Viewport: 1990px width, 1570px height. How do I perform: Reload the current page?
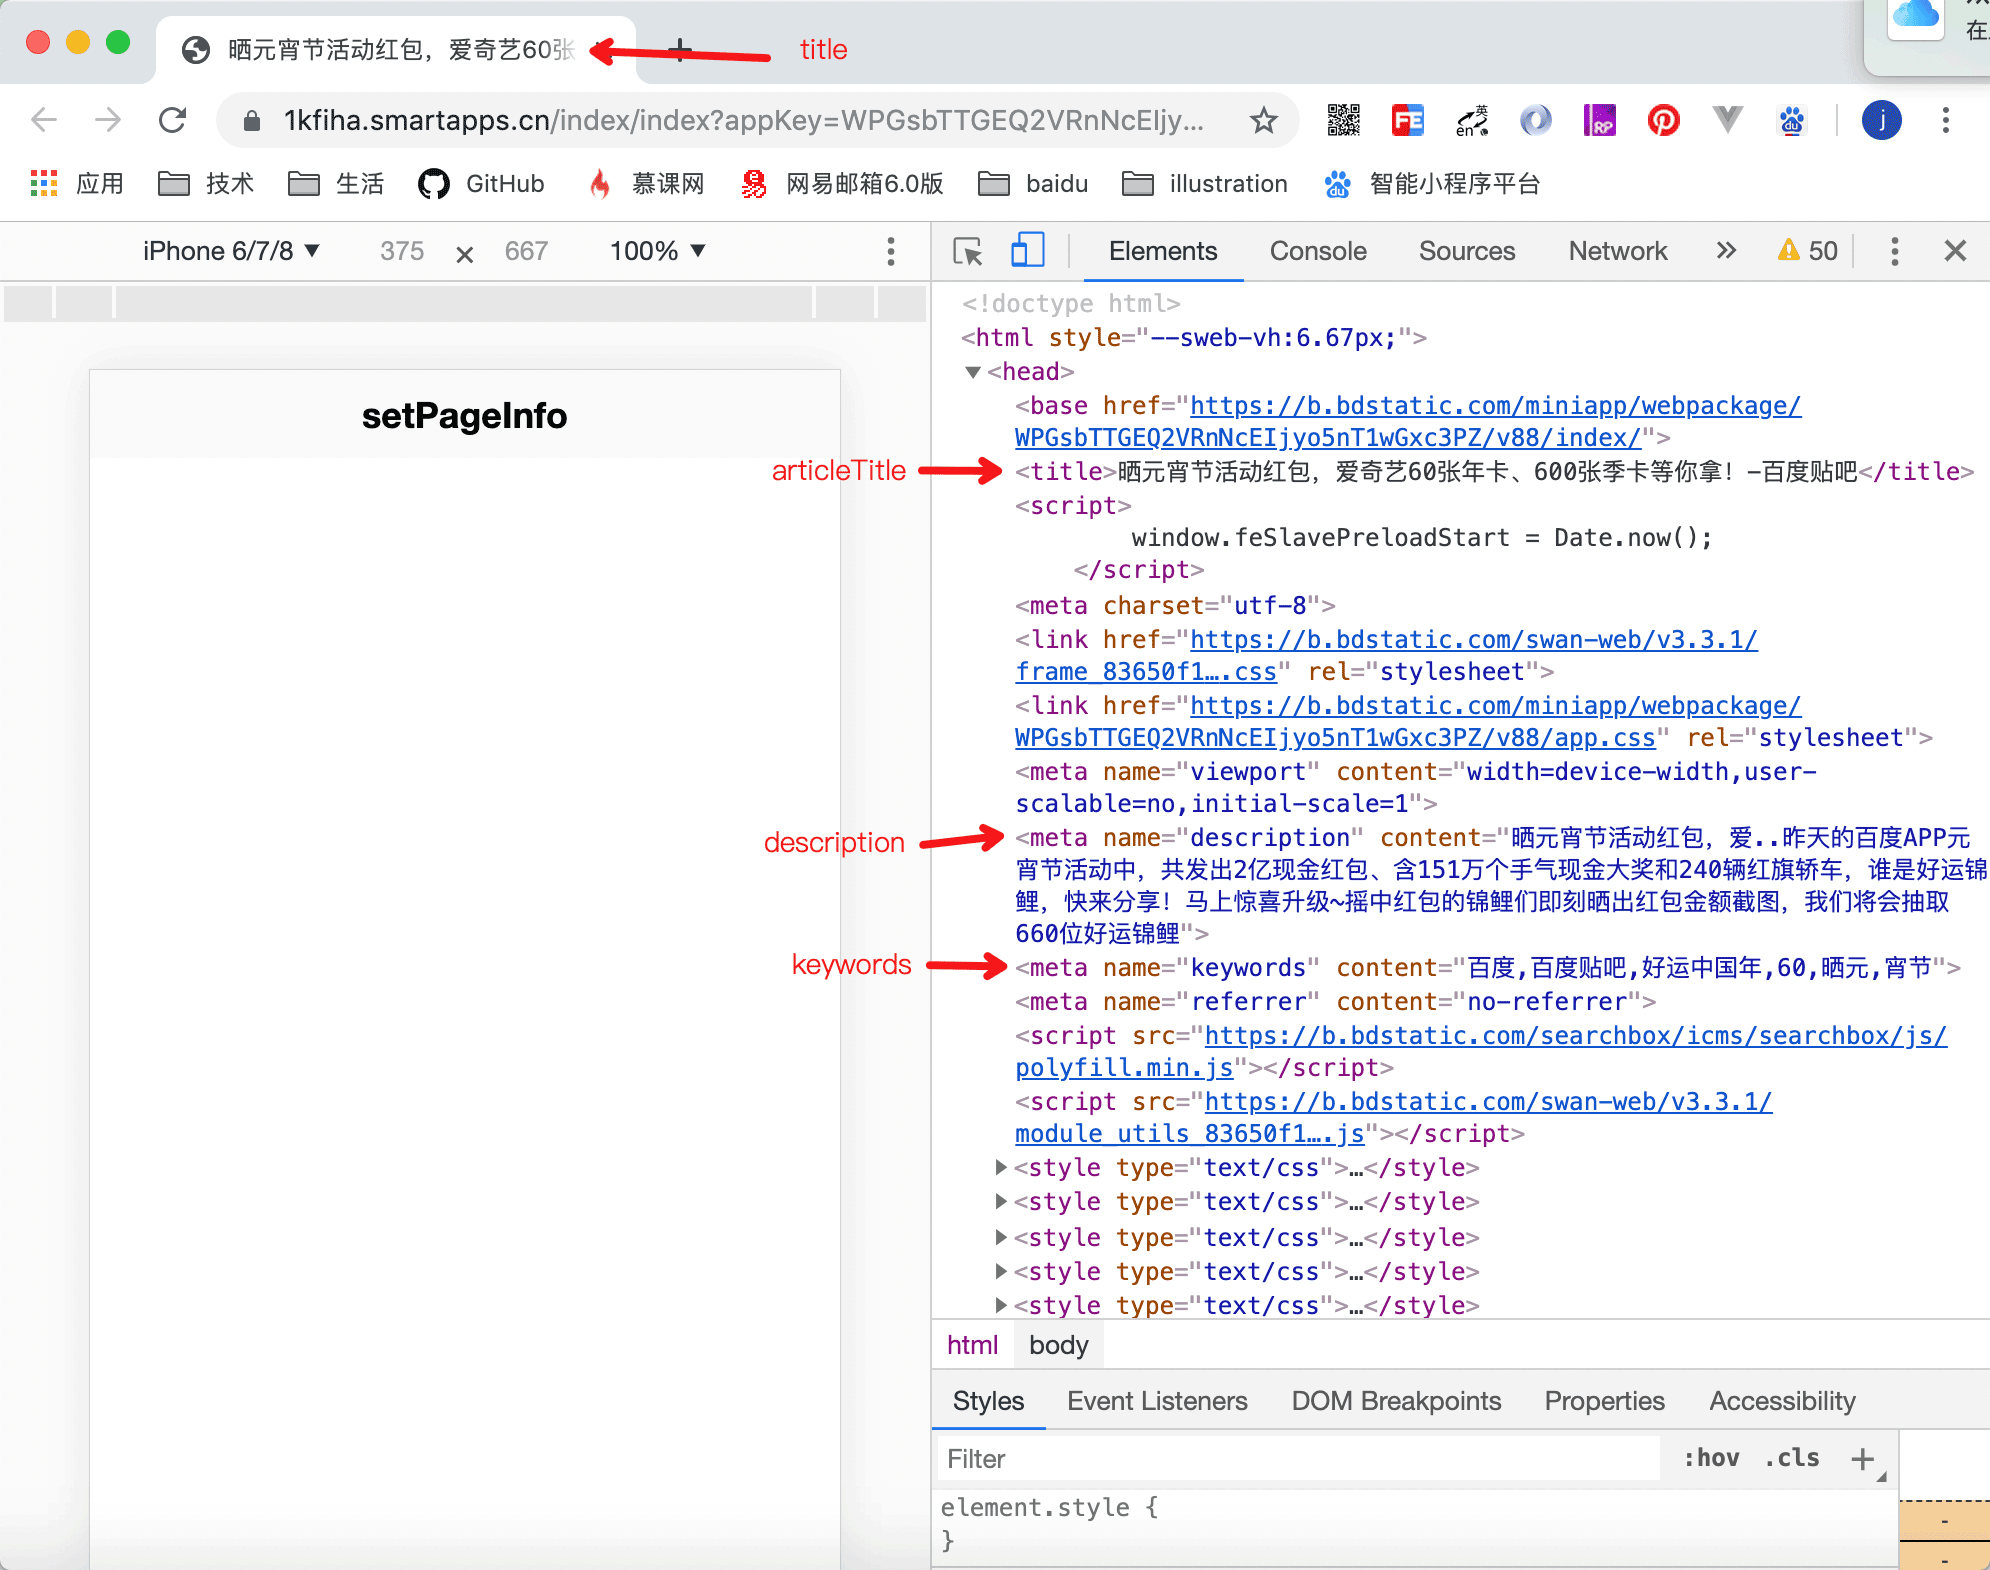click(x=173, y=121)
